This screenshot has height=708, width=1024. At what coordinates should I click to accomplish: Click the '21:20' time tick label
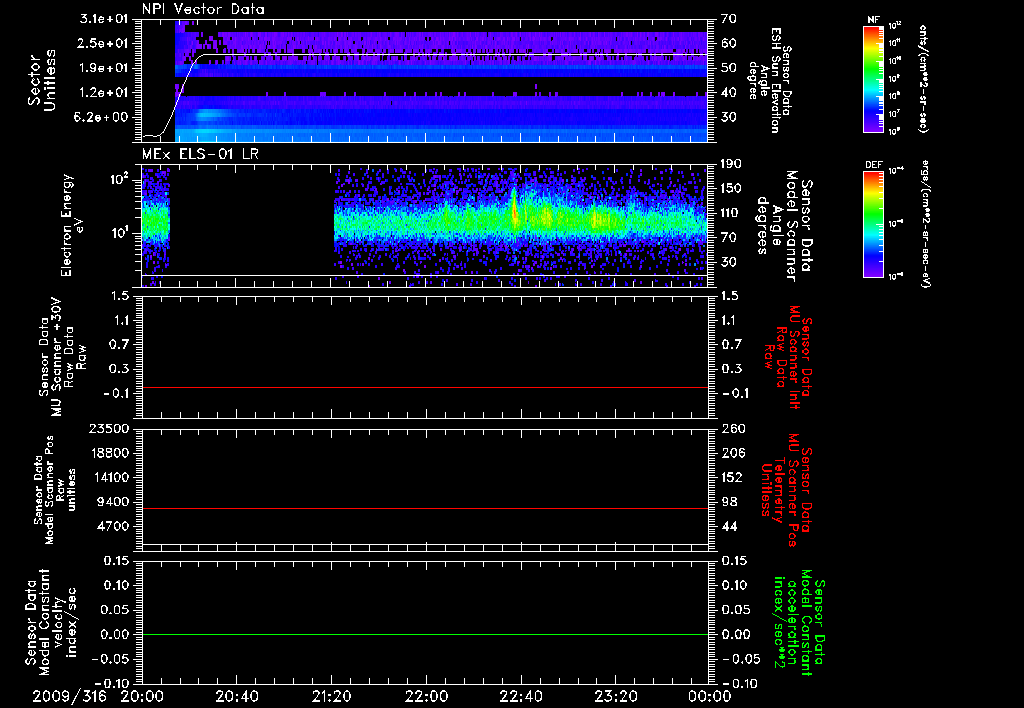pyautogui.click(x=331, y=697)
